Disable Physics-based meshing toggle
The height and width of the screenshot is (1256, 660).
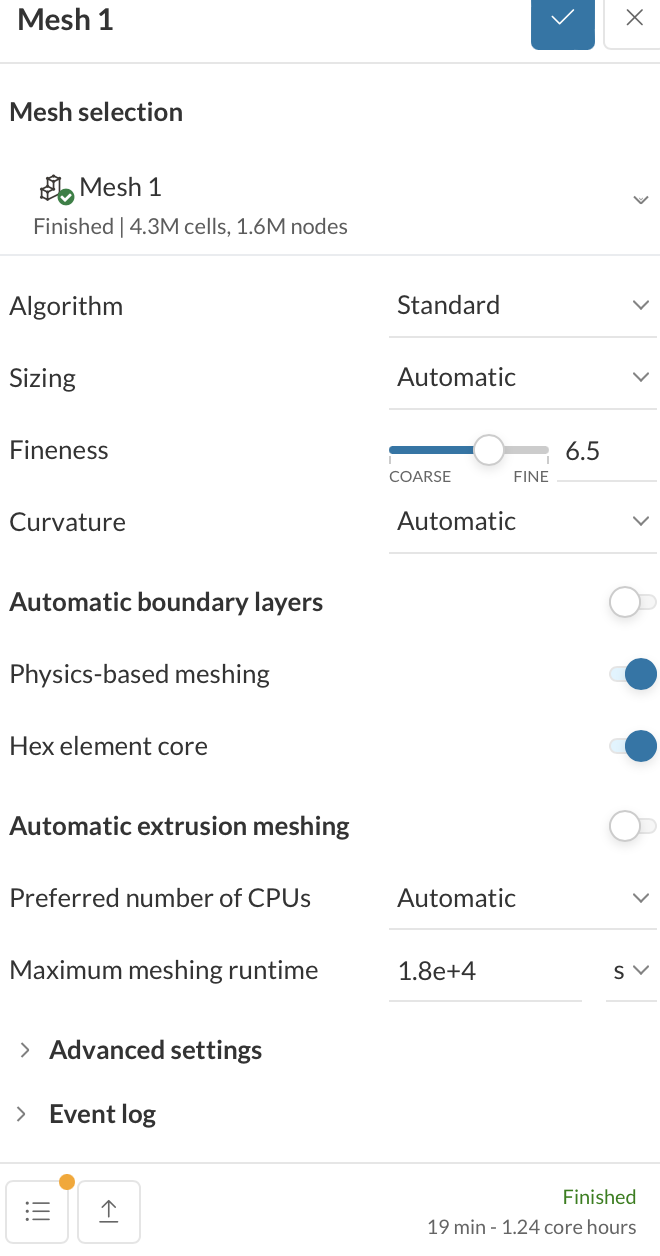632,674
